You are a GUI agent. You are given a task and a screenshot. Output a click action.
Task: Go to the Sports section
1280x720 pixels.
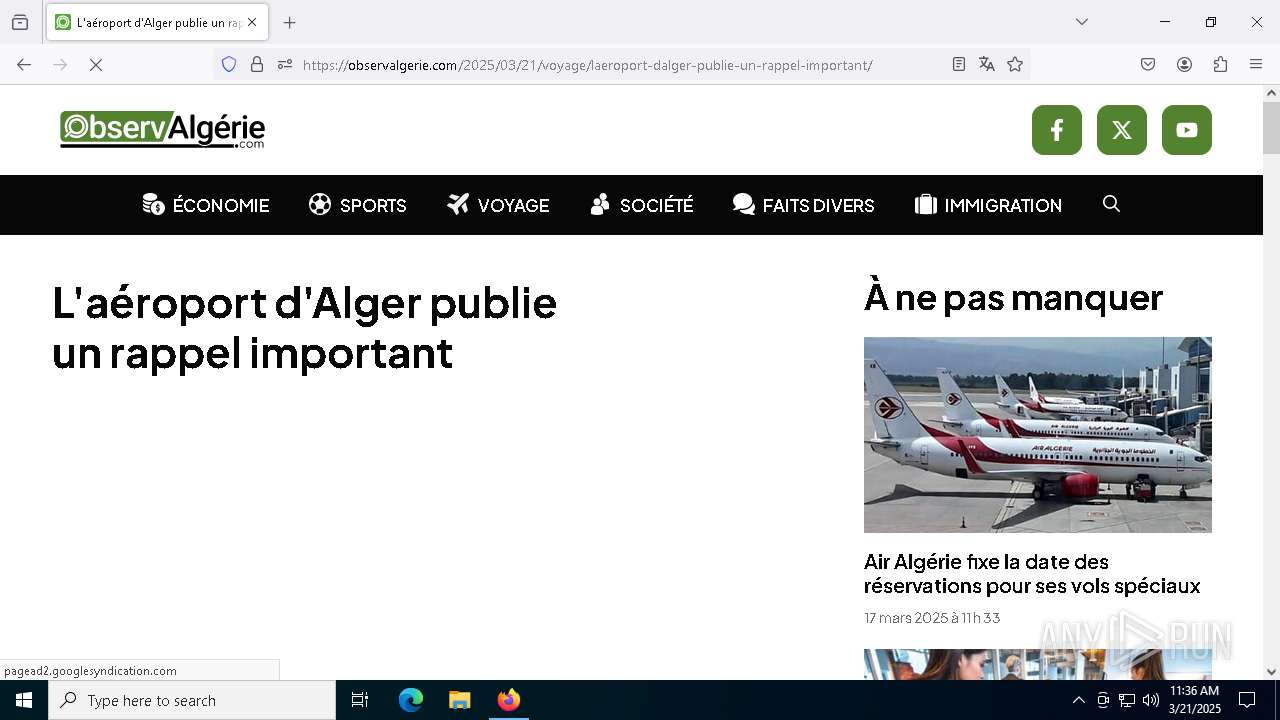click(x=358, y=205)
